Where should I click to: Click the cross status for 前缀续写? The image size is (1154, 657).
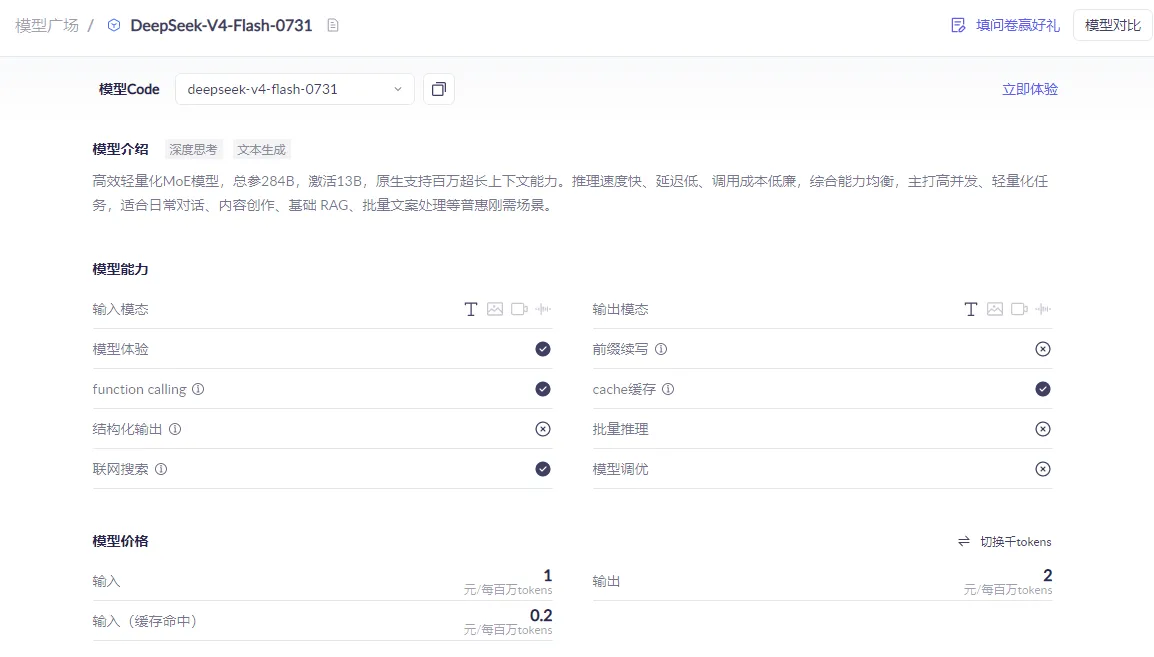1043,349
